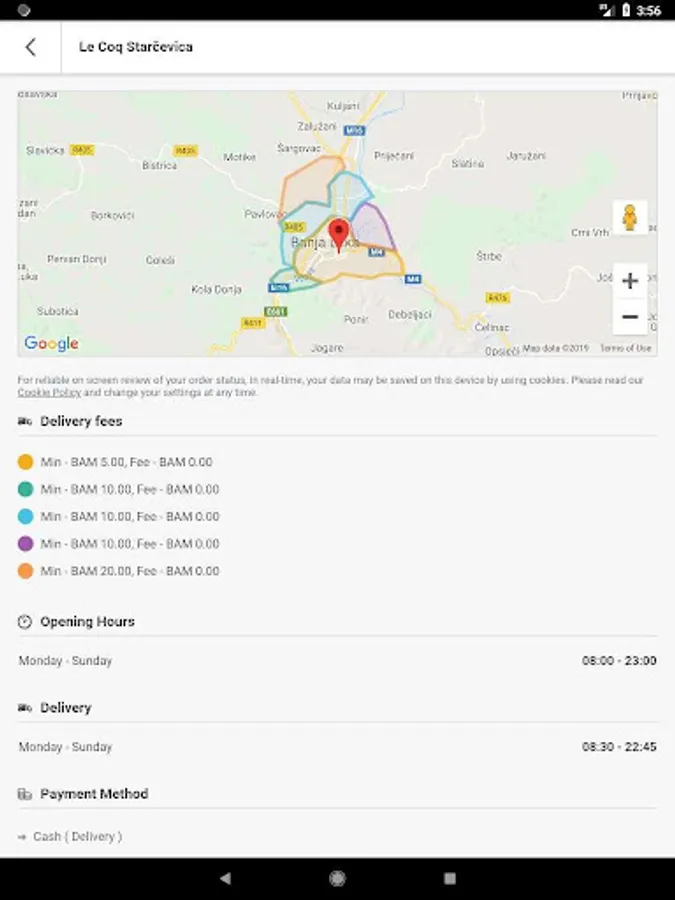Zoom out on the map
The width and height of the screenshot is (675, 900).
pyautogui.click(x=630, y=317)
